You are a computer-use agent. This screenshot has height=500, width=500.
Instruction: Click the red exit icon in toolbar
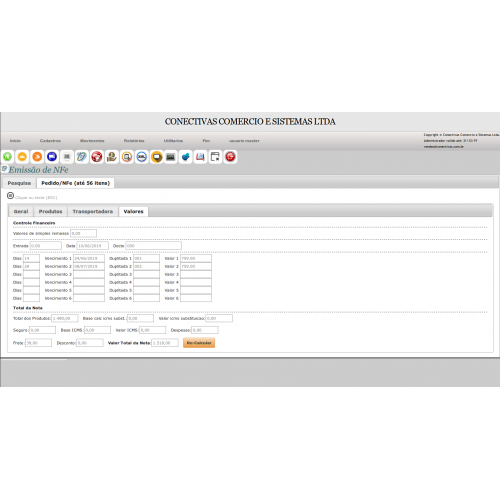click(x=230, y=156)
